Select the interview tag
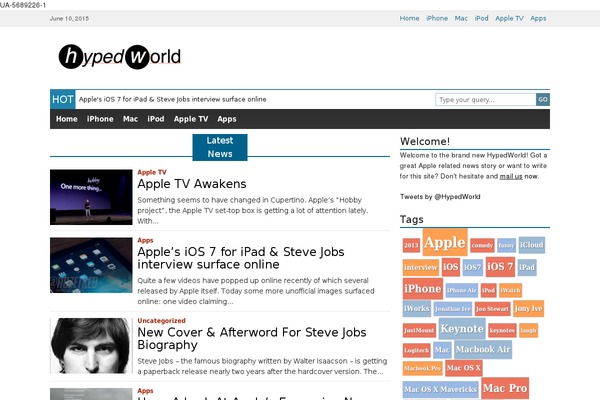 tap(421, 267)
